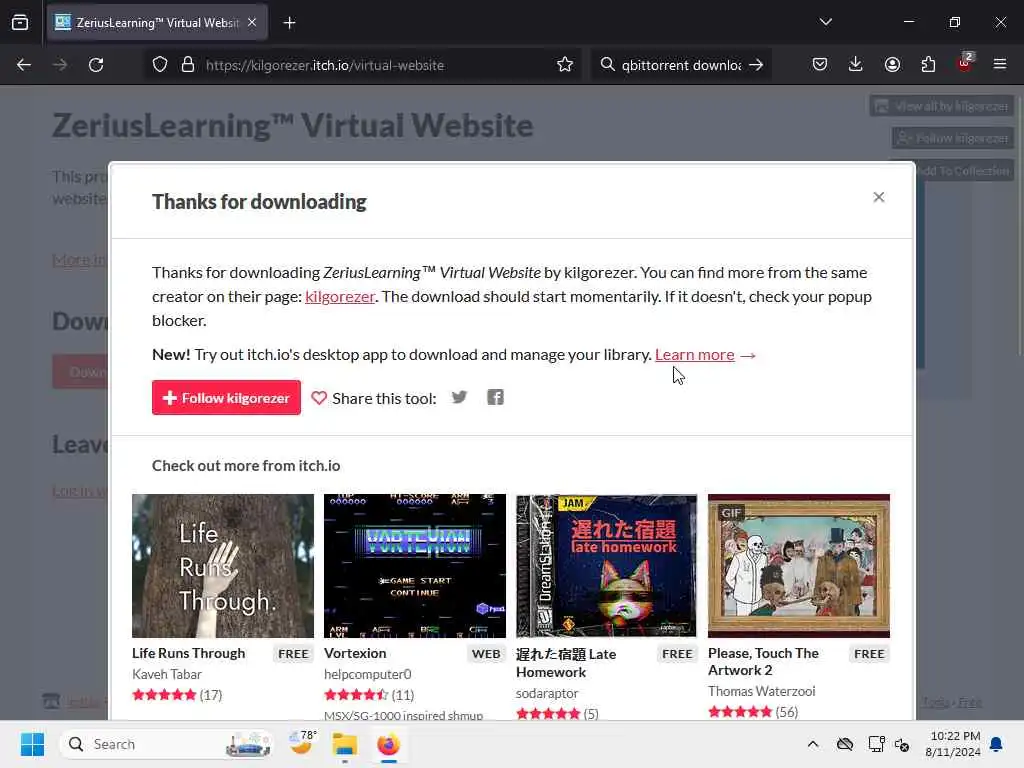Open the weather widget showing 78°
This screenshot has width=1024, height=768.
click(302, 744)
